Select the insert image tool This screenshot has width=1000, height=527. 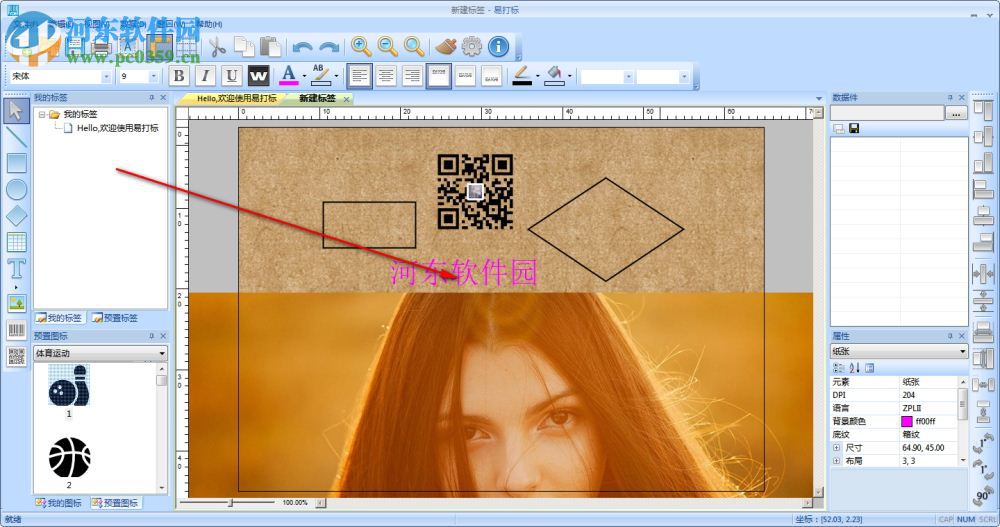pyautogui.click(x=16, y=303)
